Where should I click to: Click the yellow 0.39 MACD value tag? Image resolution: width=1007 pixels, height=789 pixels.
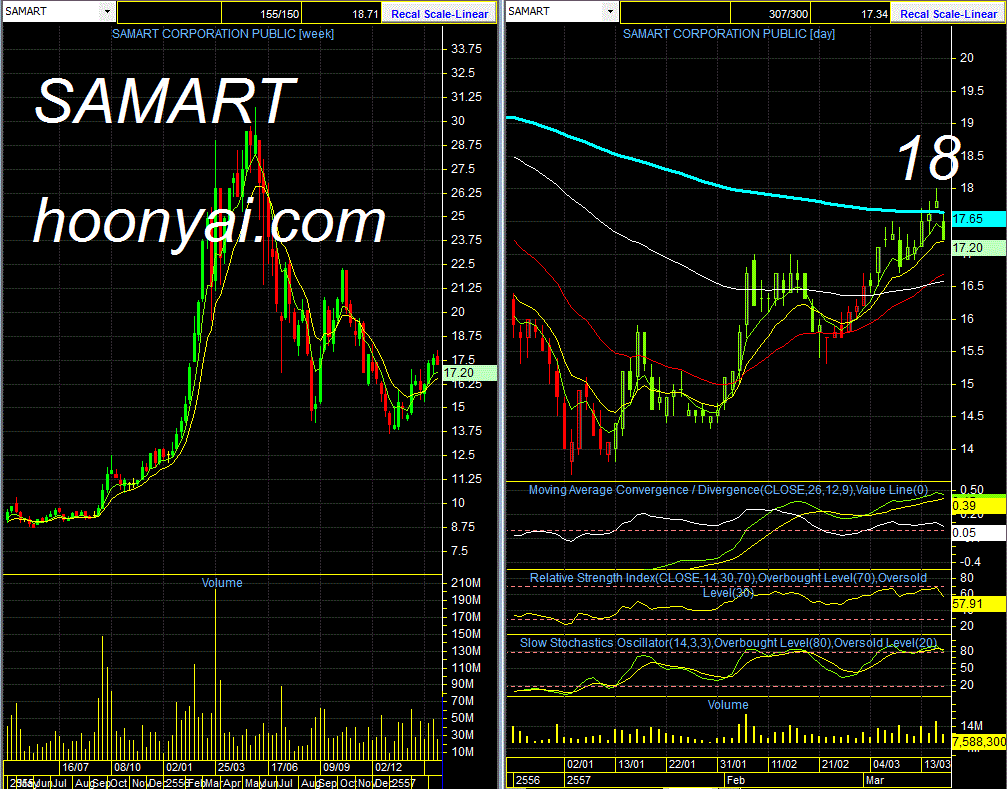click(x=979, y=505)
